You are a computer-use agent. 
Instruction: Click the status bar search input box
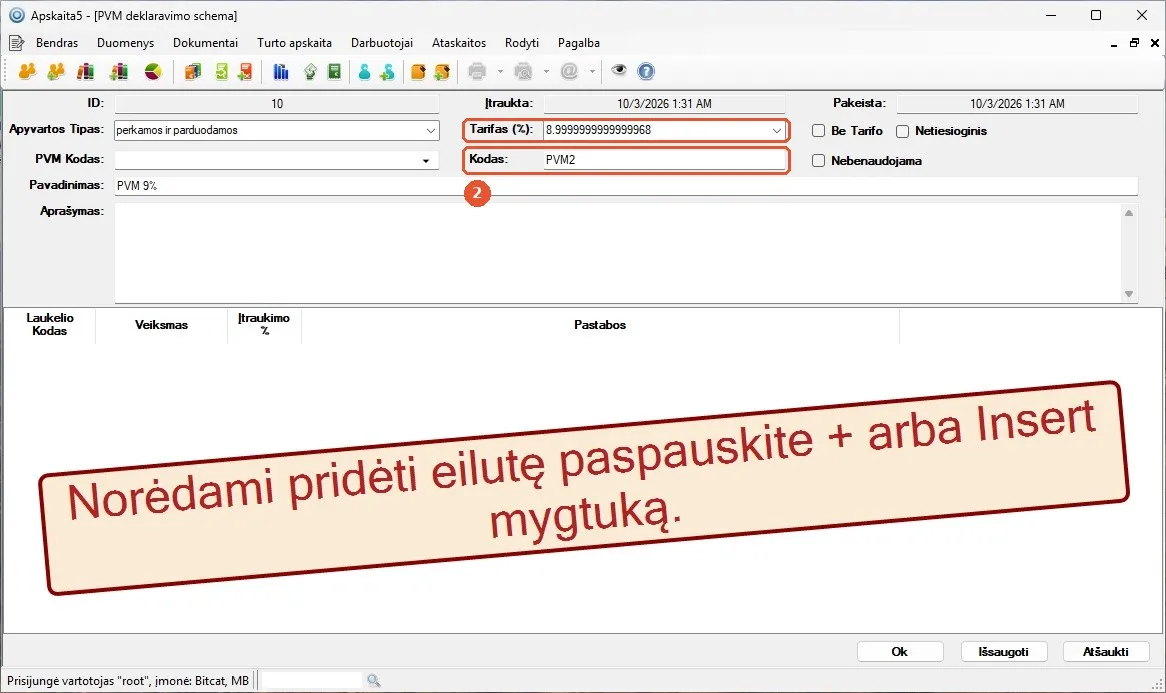coord(312,680)
